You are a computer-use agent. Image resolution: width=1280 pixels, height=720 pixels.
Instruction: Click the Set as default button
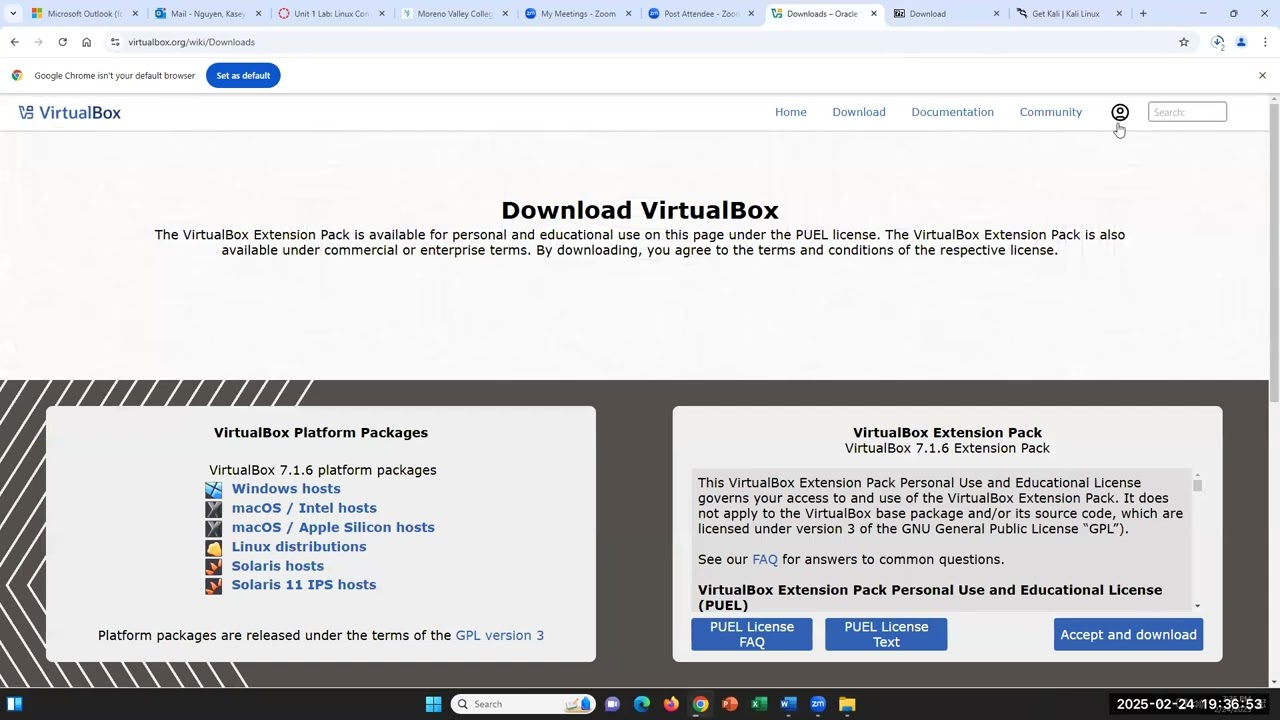click(243, 75)
